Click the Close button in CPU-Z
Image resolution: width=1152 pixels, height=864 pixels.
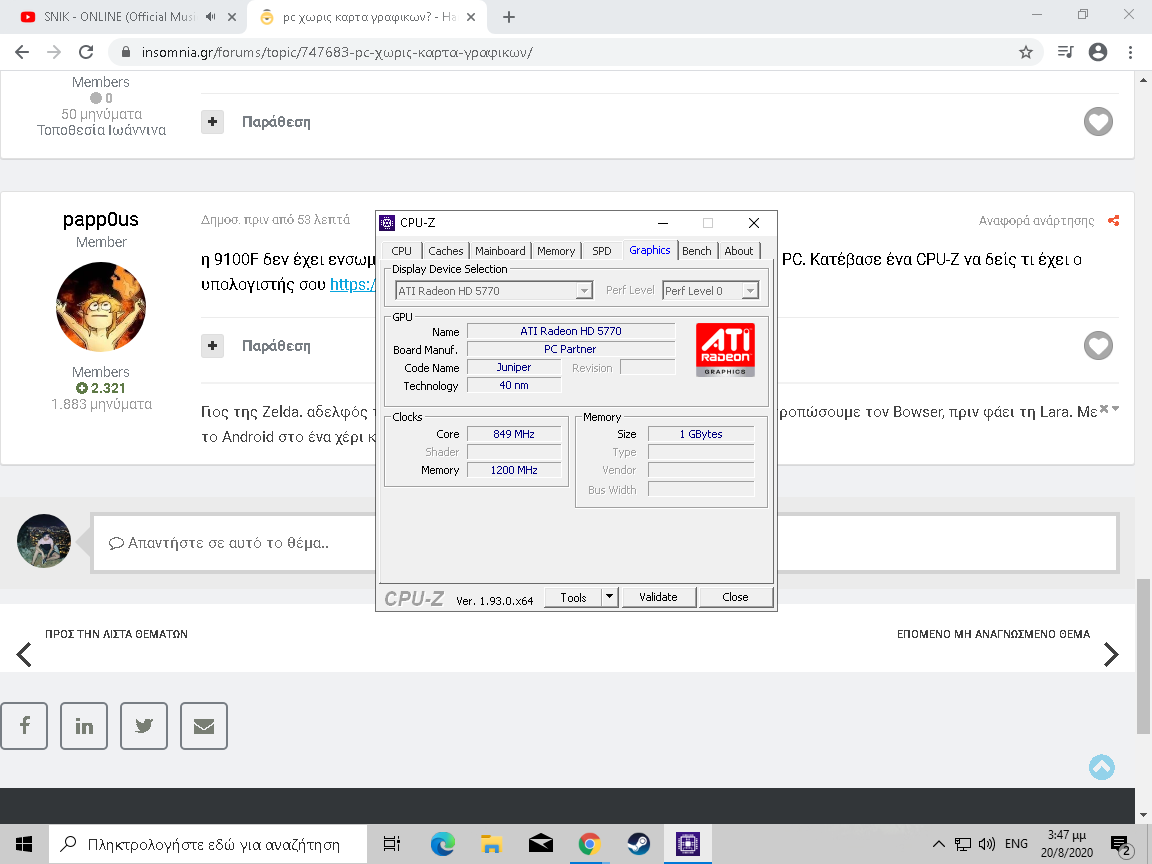coord(735,597)
